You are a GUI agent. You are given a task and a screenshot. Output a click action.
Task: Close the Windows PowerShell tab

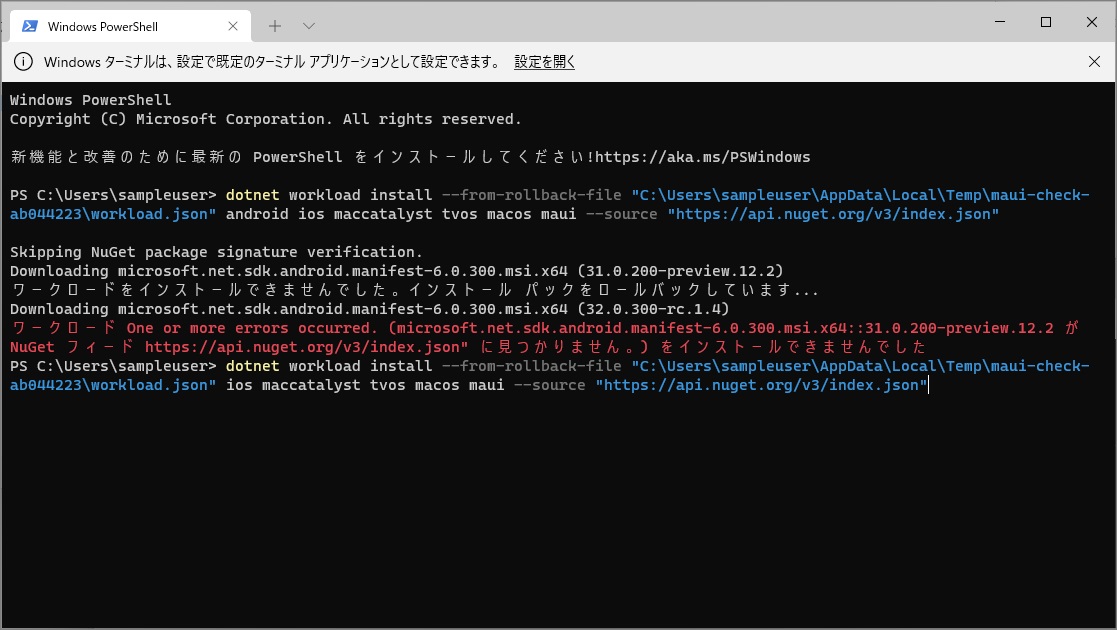(x=233, y=26)
